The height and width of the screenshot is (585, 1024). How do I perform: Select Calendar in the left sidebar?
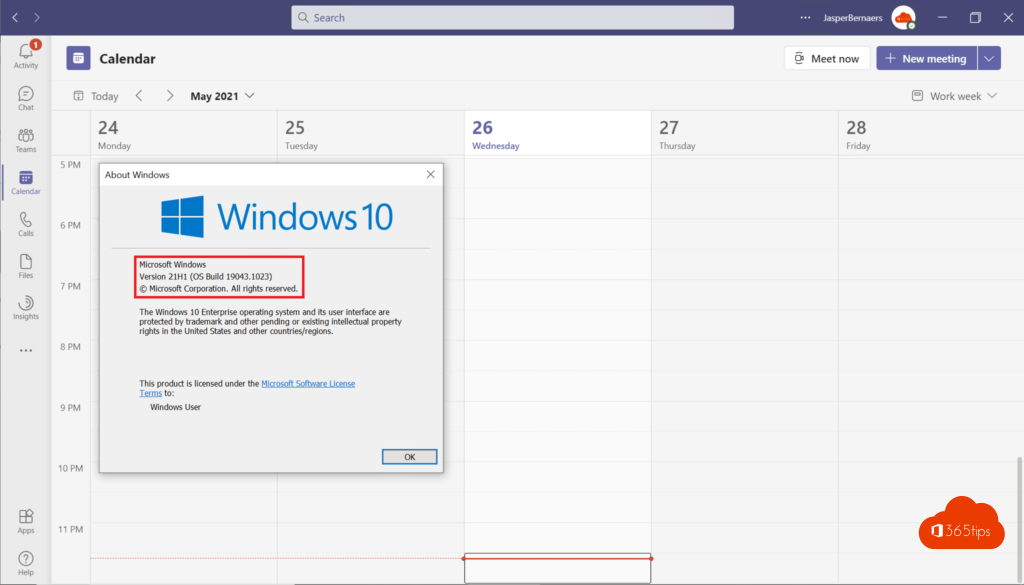point(26,182)
